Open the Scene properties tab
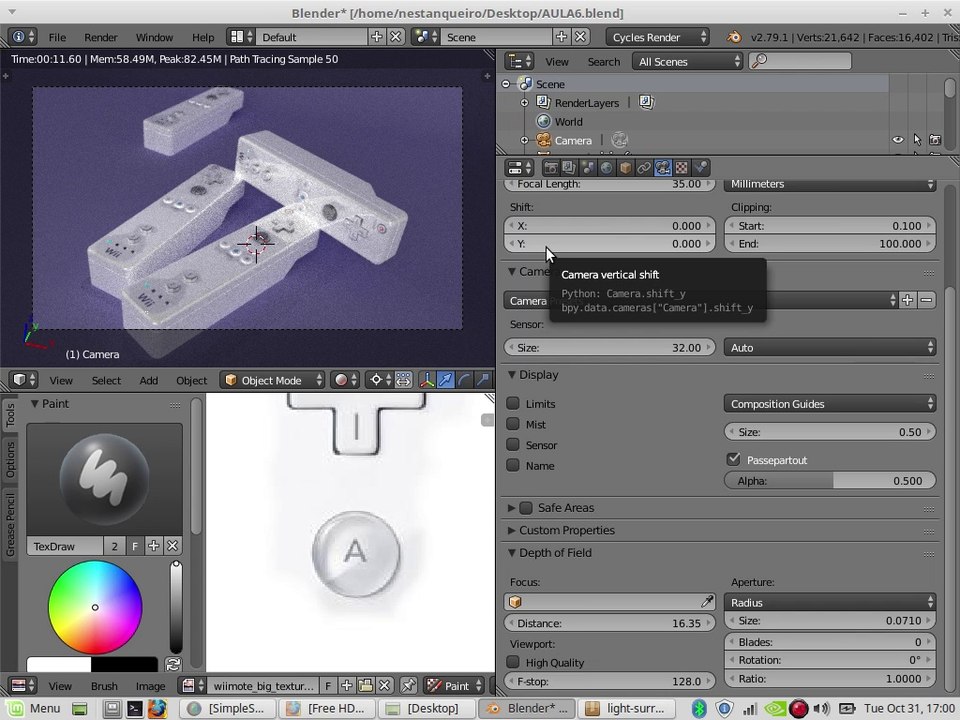 point(588,168)
